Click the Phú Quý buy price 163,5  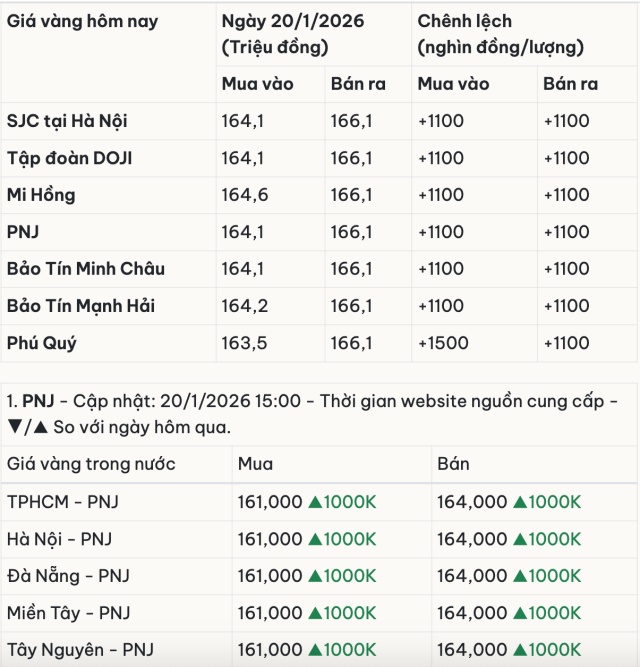[245, 343]
